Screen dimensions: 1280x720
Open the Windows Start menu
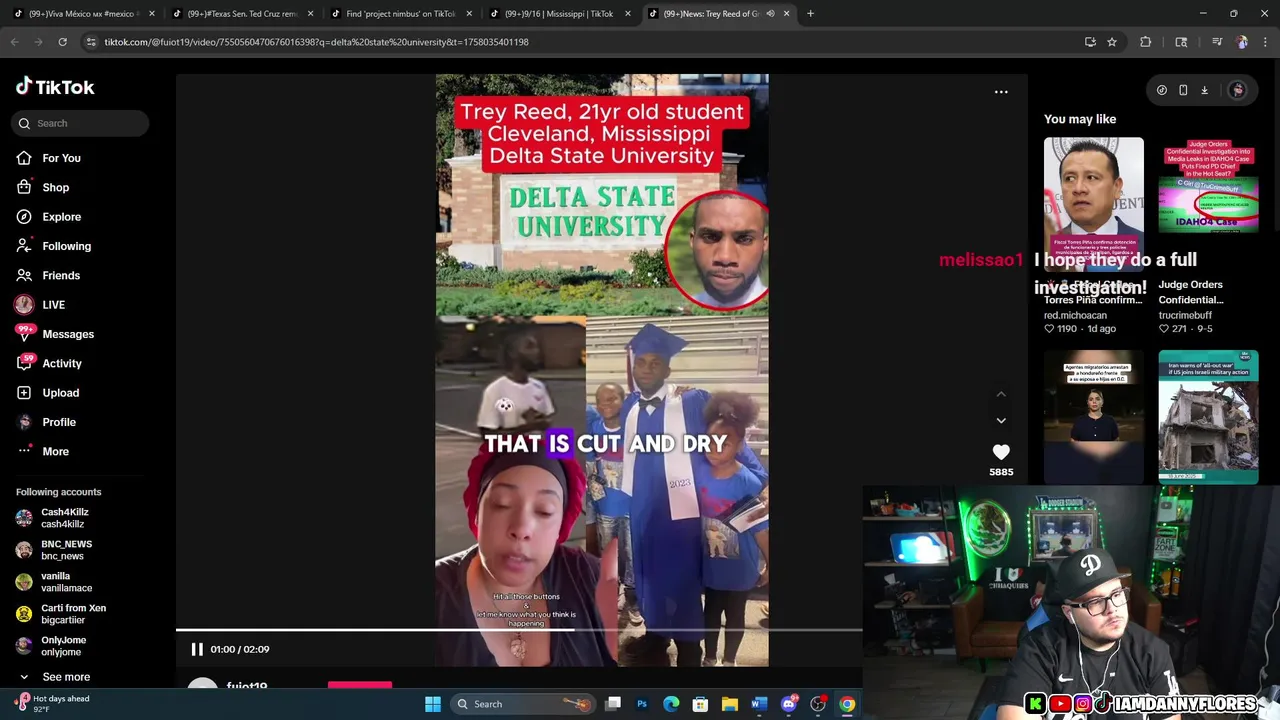click(x=433, y=704)
